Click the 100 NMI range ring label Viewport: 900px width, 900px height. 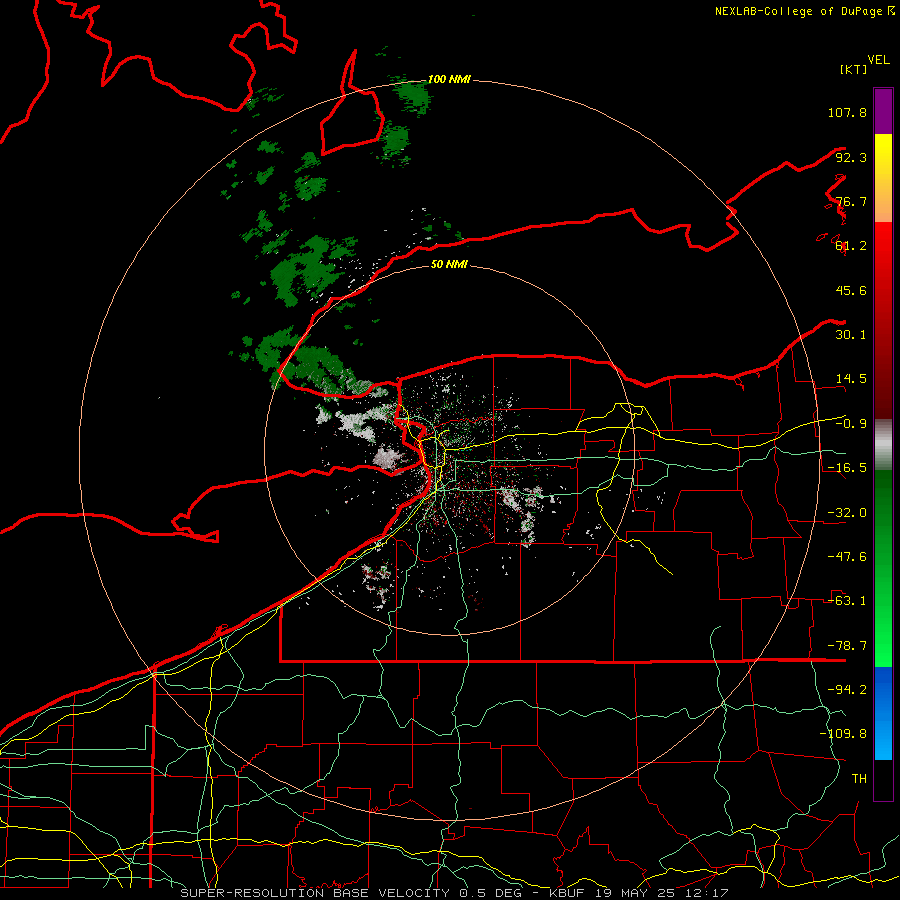coord(449,79)
